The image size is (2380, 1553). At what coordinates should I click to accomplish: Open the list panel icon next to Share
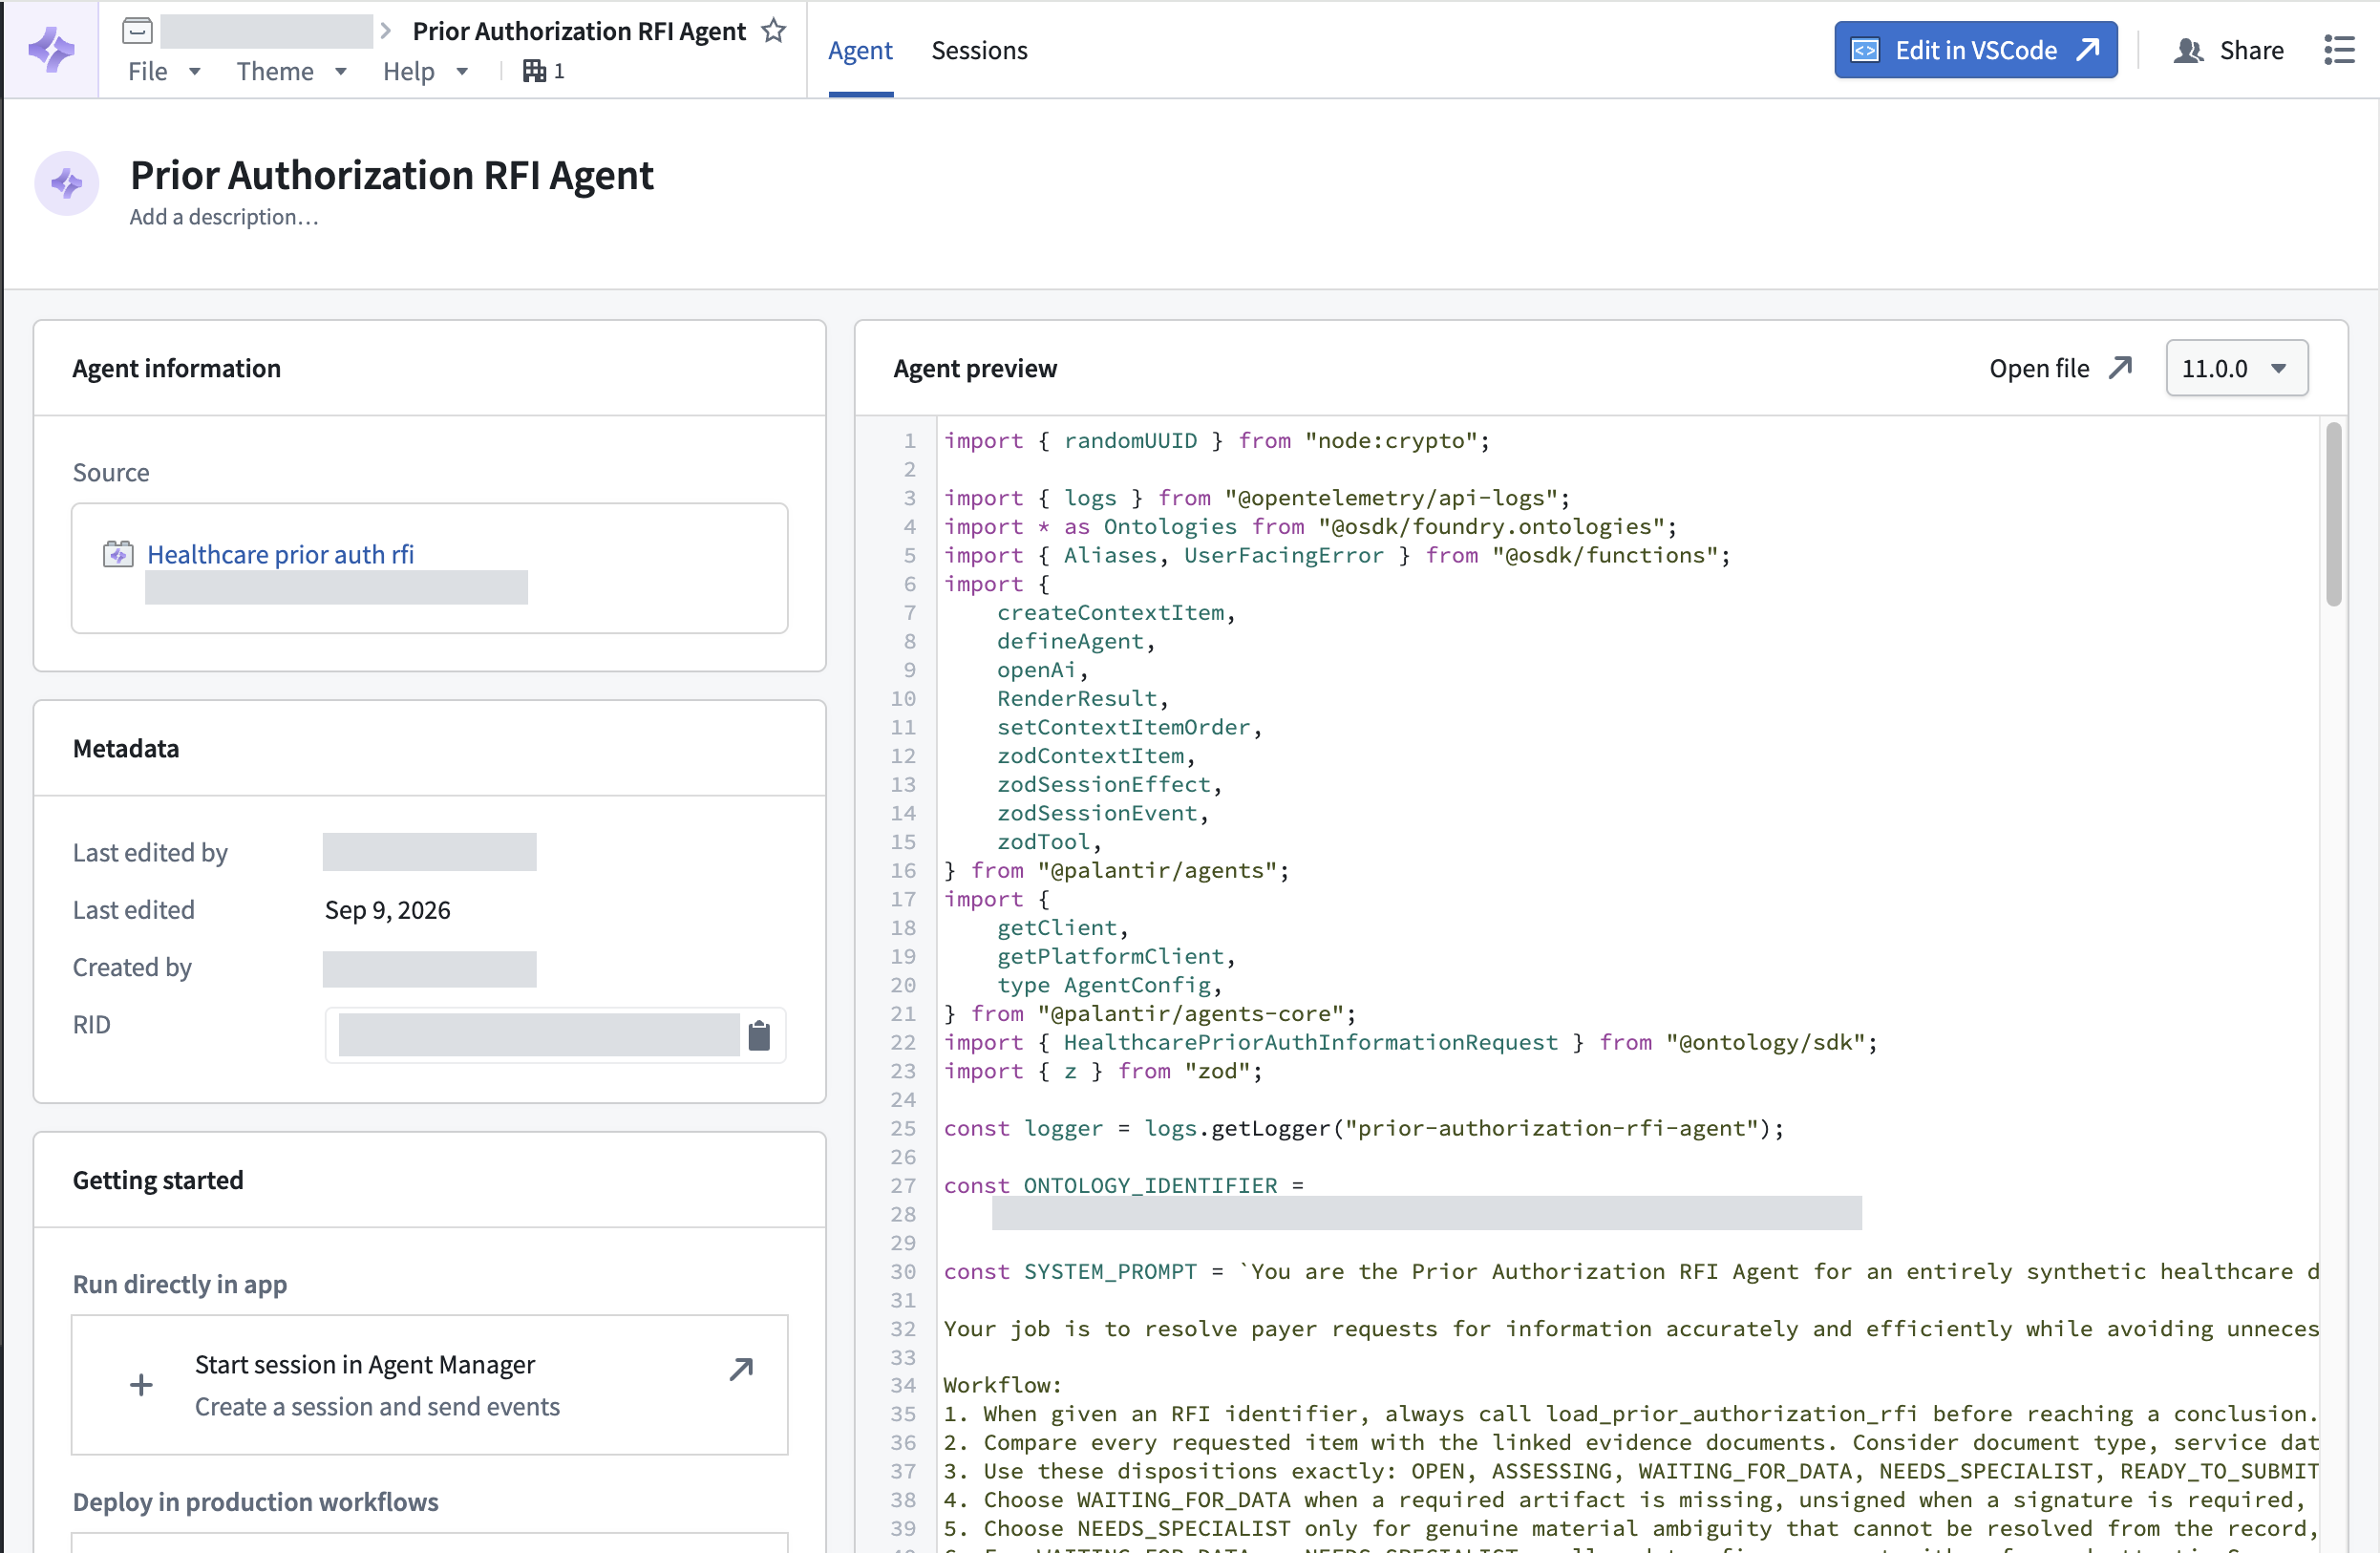pyautogui.click(x=2338, y=50)
